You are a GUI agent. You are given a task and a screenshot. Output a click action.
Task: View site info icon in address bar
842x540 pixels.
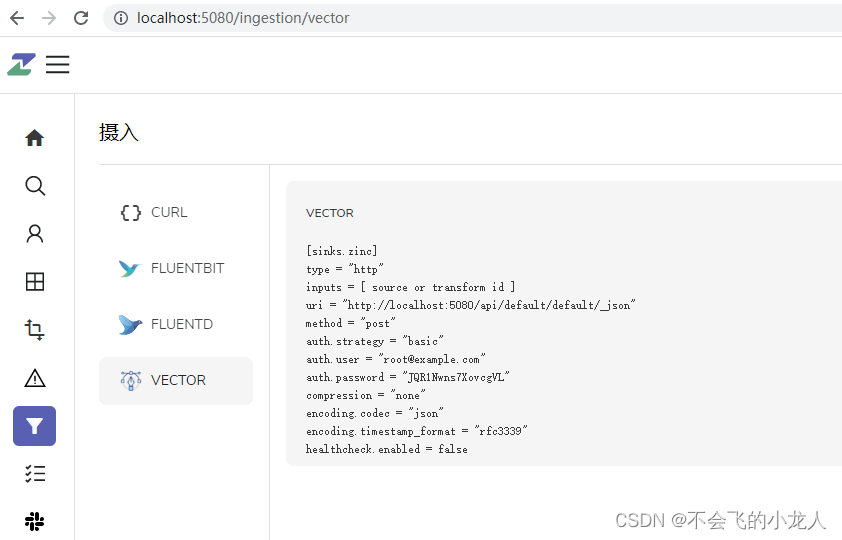point(121,18)
